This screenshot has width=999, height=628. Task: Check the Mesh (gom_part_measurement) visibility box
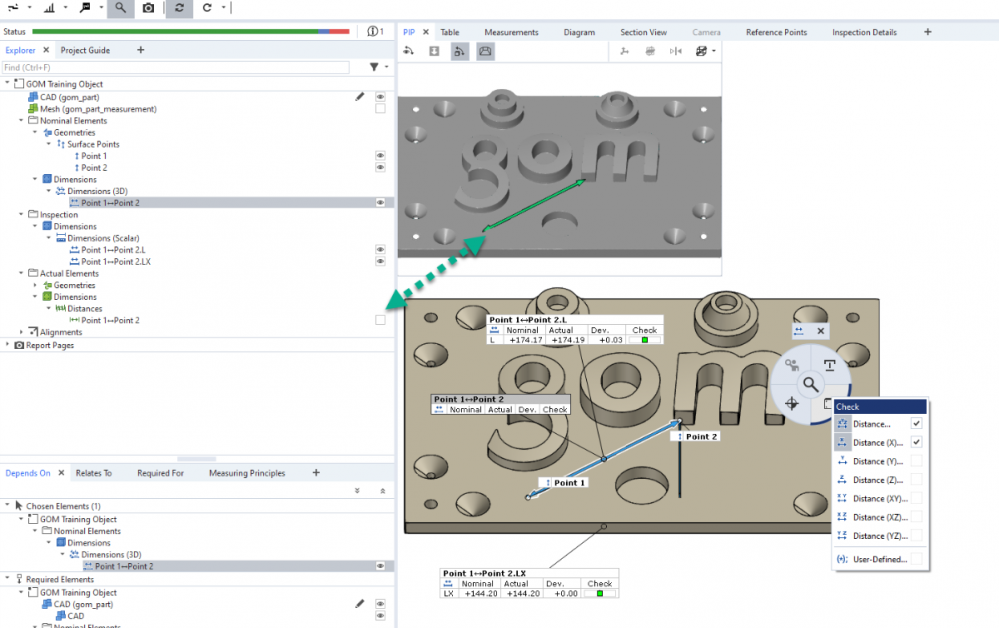[x=380, y=109]
